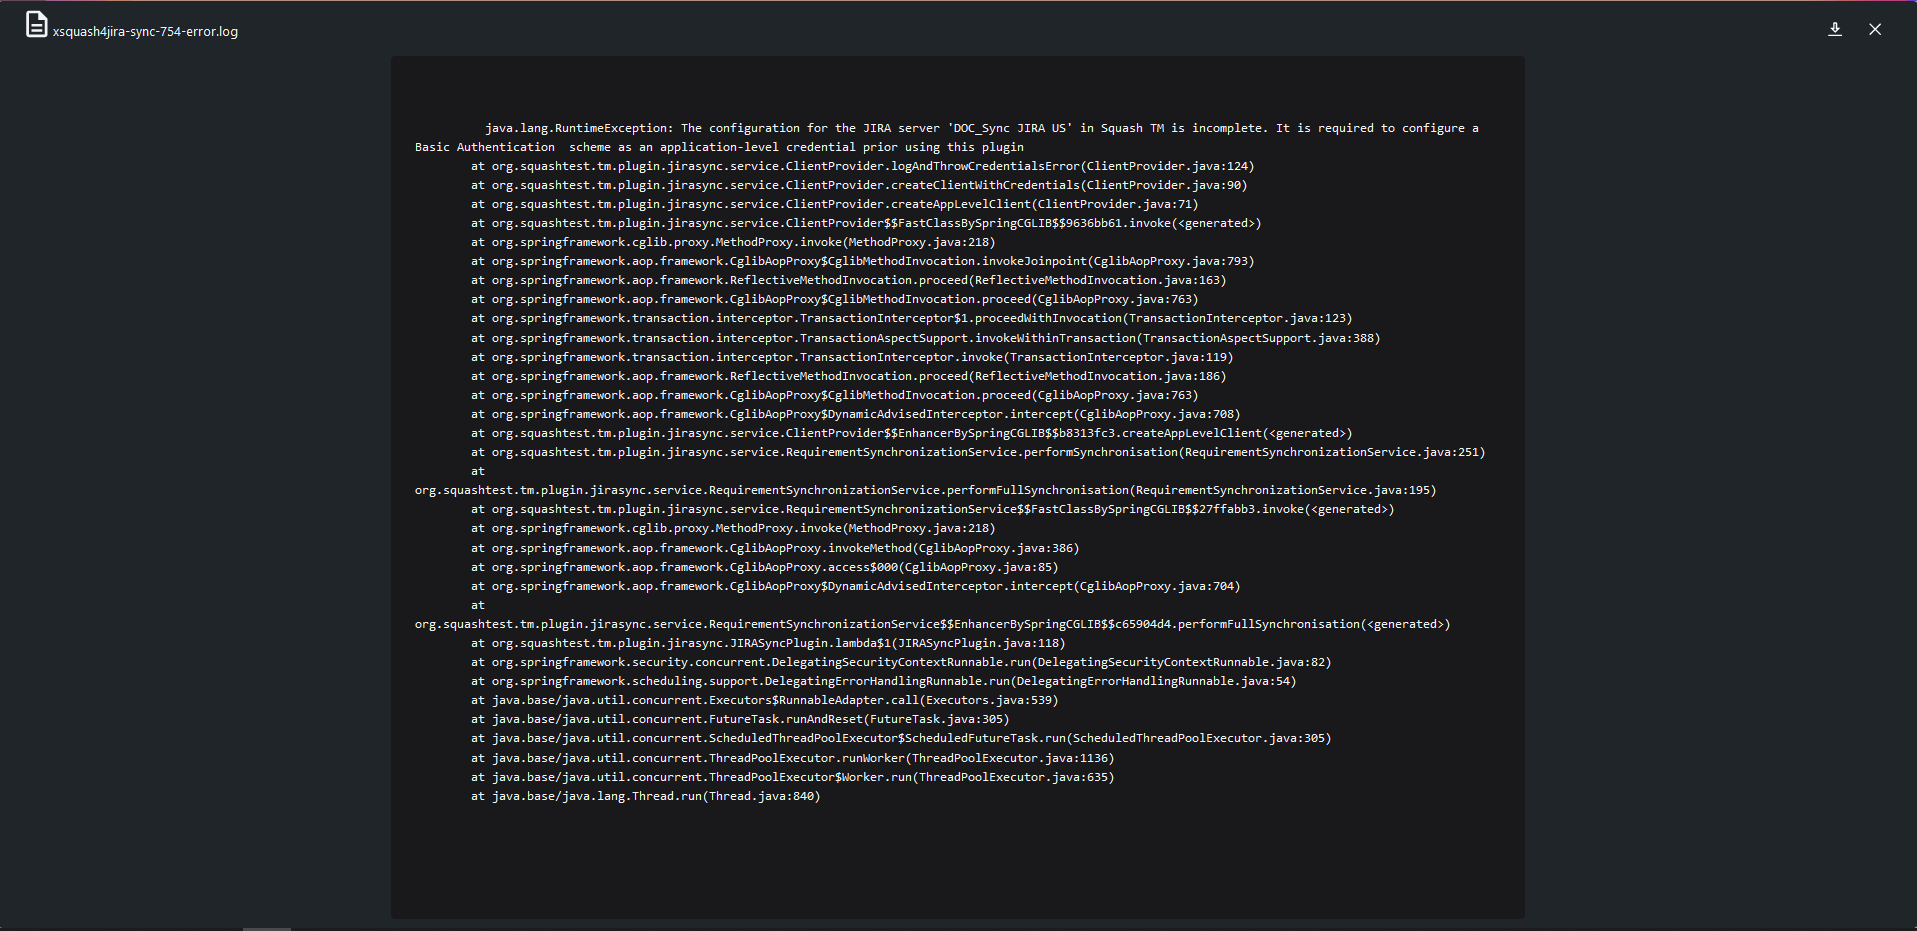1917x931 pixels.
Task: Click the ClientProvider.java:71 stack line
Action: [x=834, y=204]
